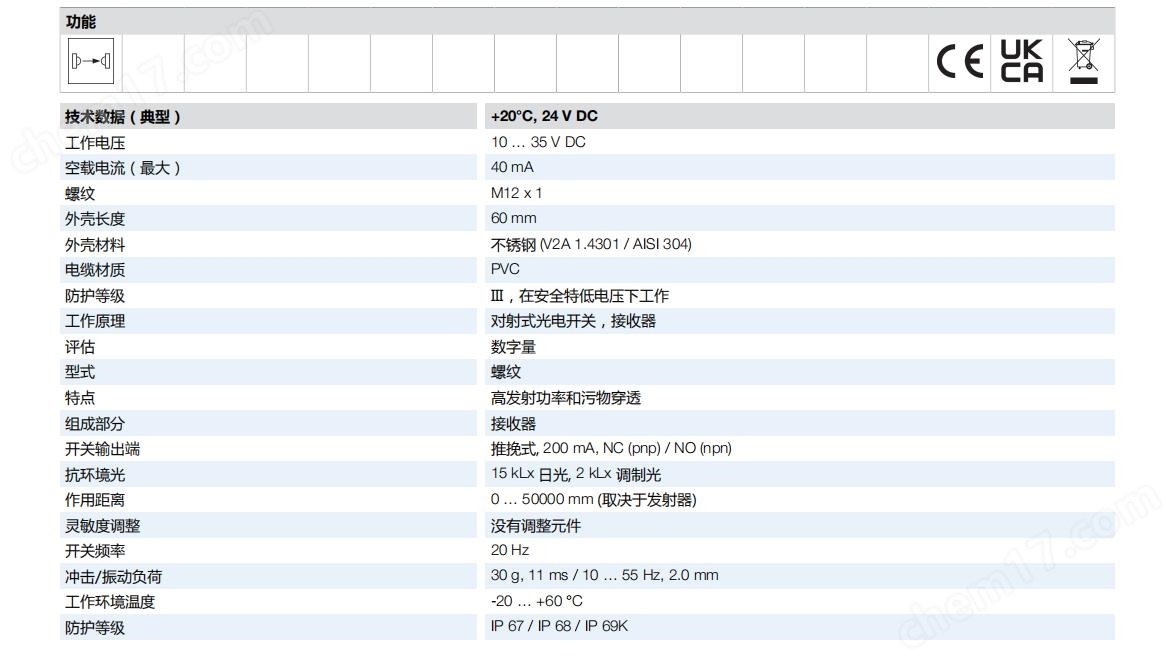The width and height of the screenshot is (1174, 660).
Task: Select the 螺纹 value beside 型式
Action: (506, 372)
